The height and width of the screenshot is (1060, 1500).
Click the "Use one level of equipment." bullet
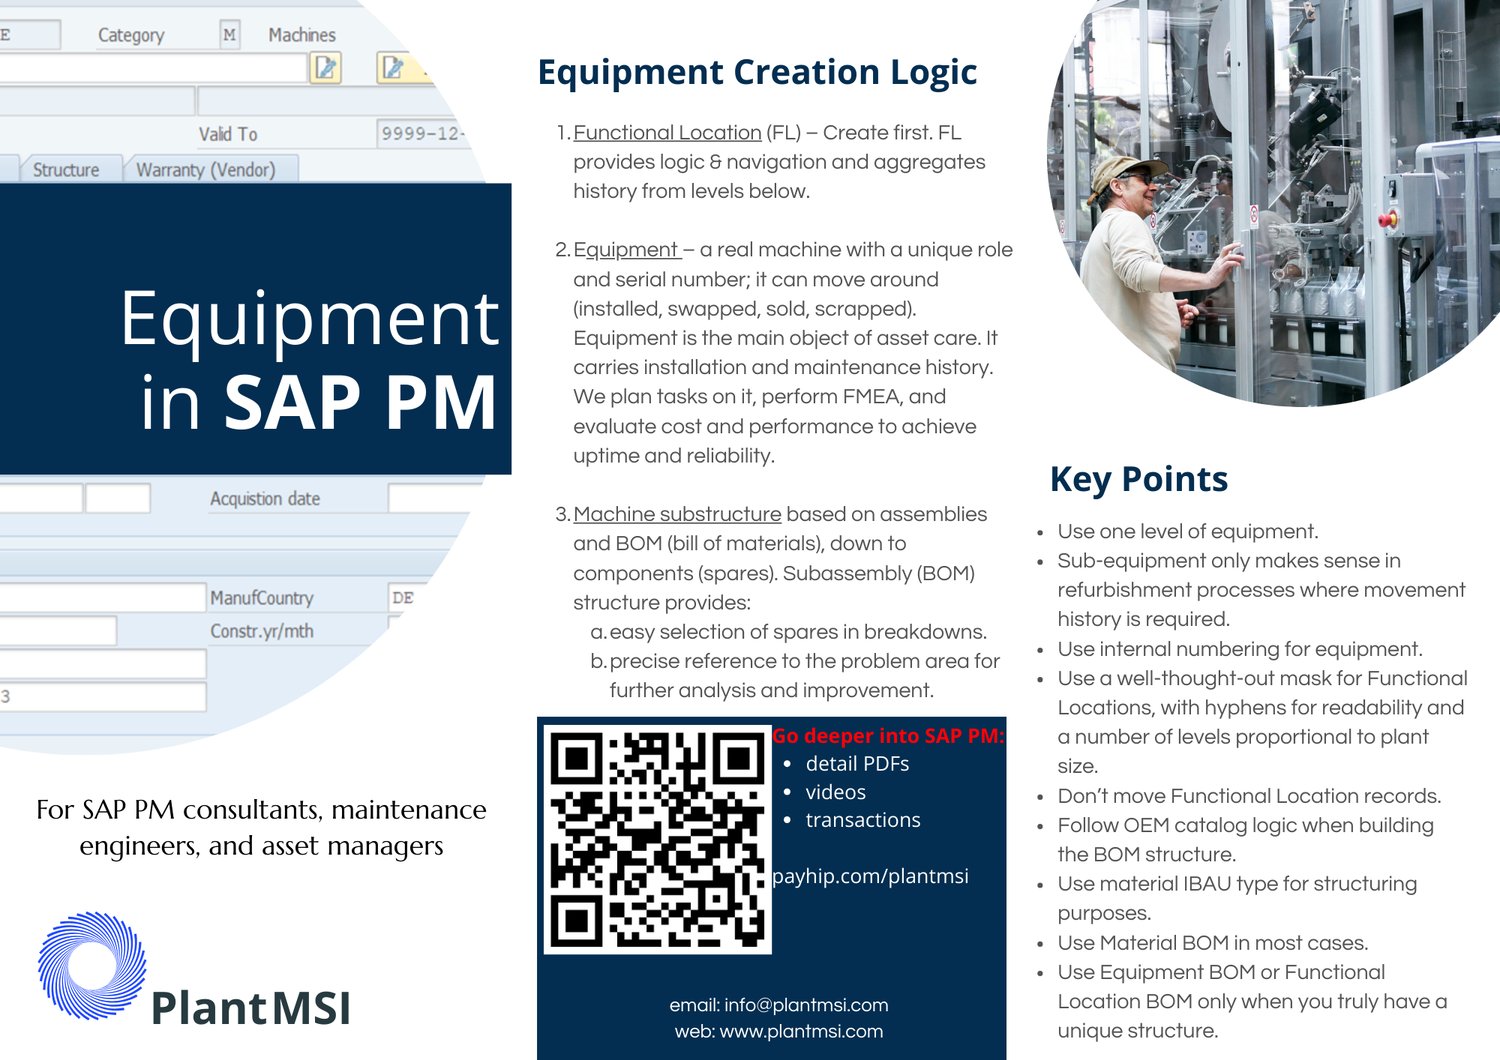[x=1188, y=531]
